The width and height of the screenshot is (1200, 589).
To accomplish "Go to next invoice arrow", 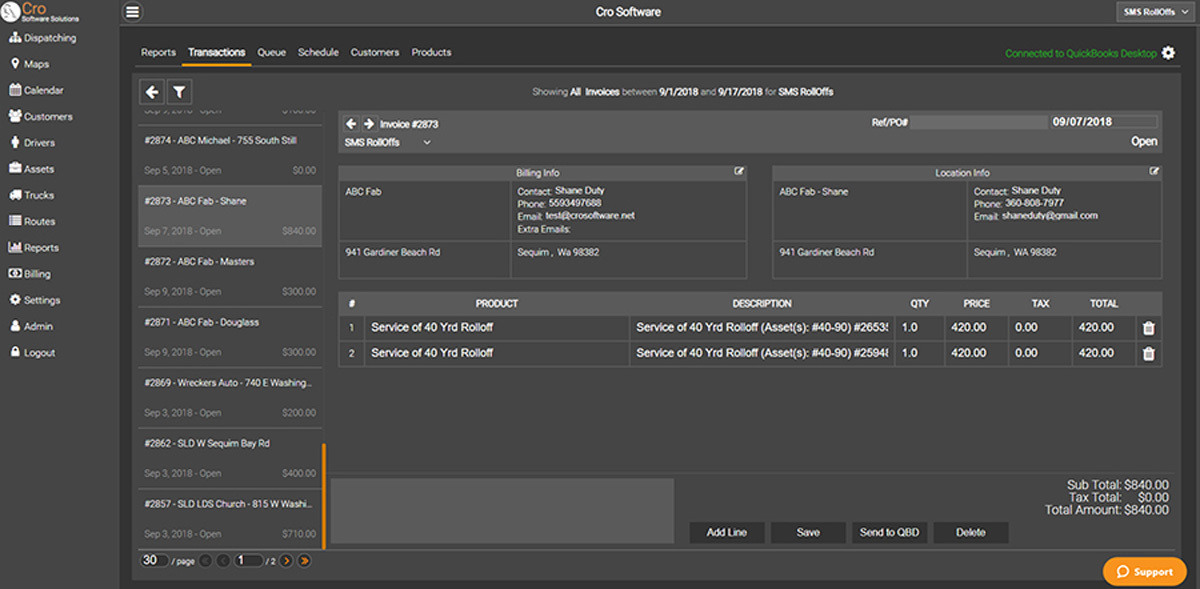I will [x=368, y=124].
